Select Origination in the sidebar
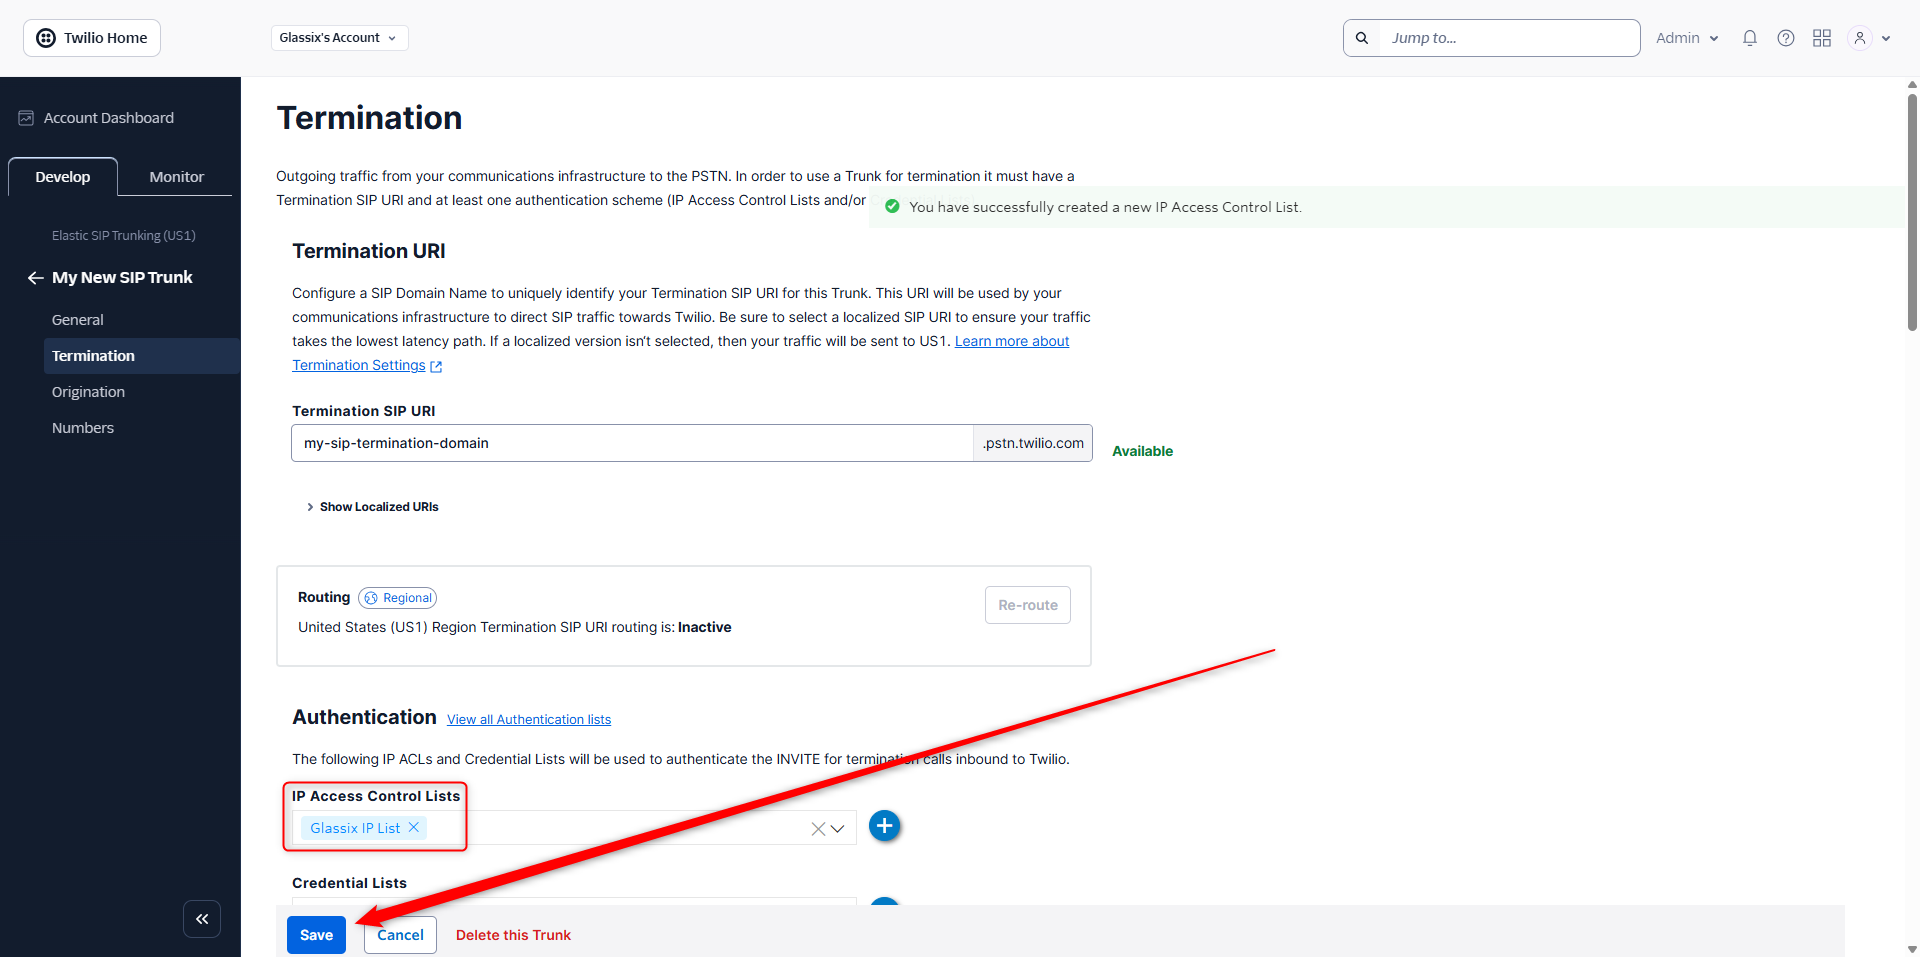Screen dimensions: 1920x957 tap(89, 392)
